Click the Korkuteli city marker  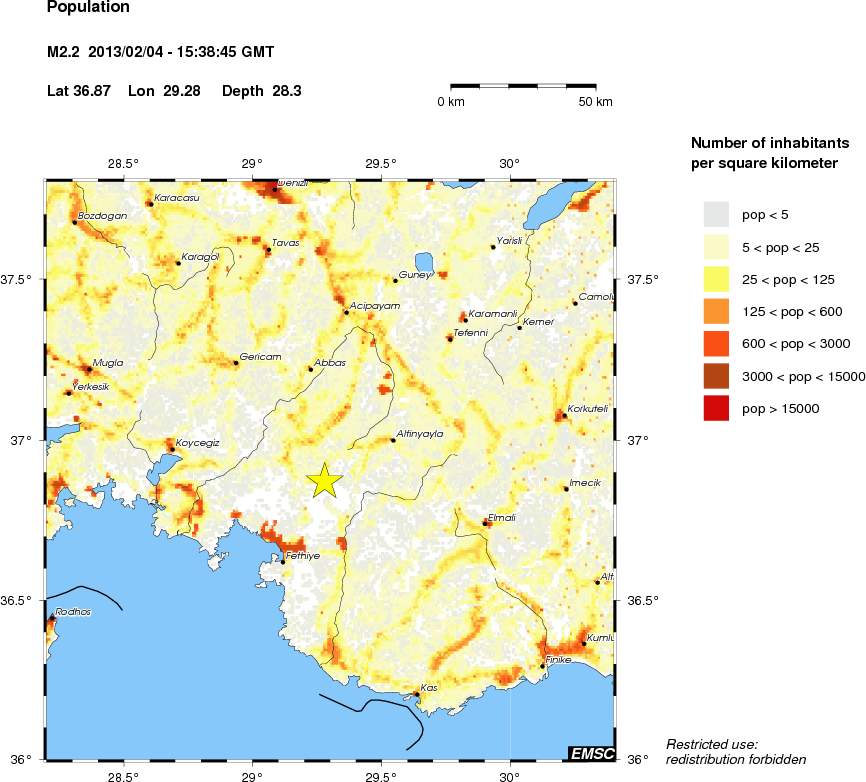click(x=565, y=415)
